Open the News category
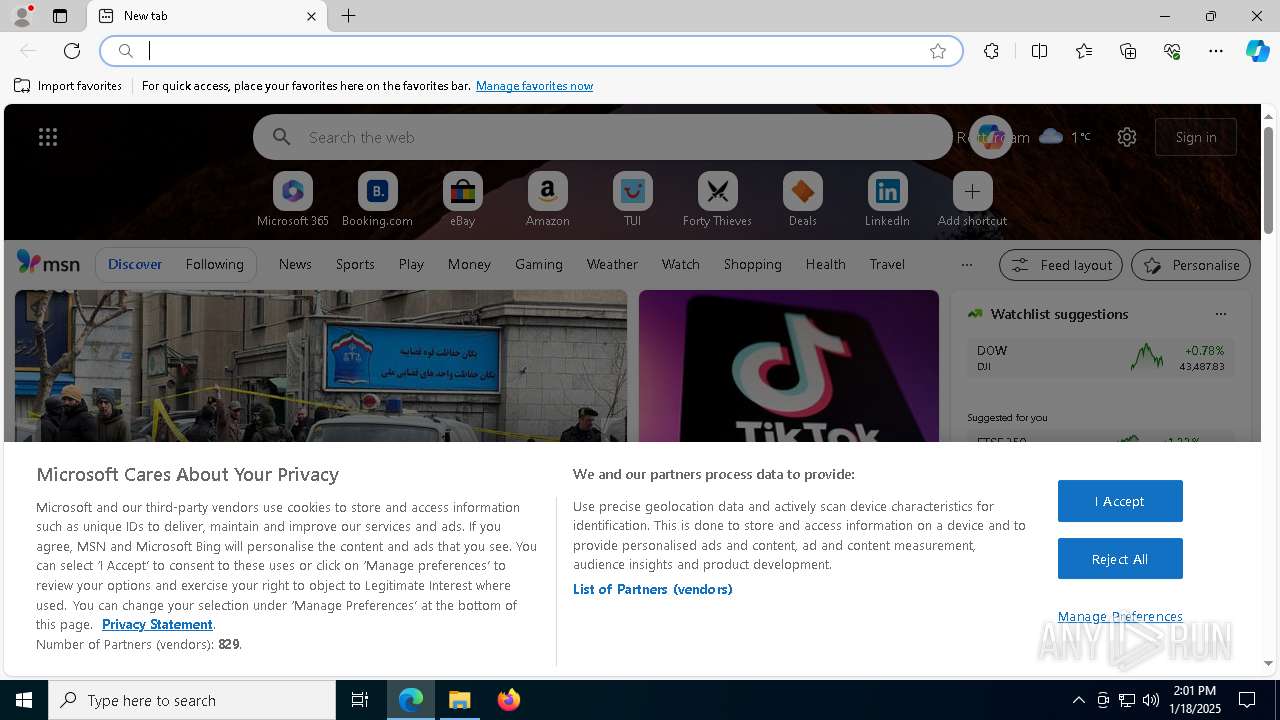The width and height of the screenshot is (1280, 720). click(295, 264)
